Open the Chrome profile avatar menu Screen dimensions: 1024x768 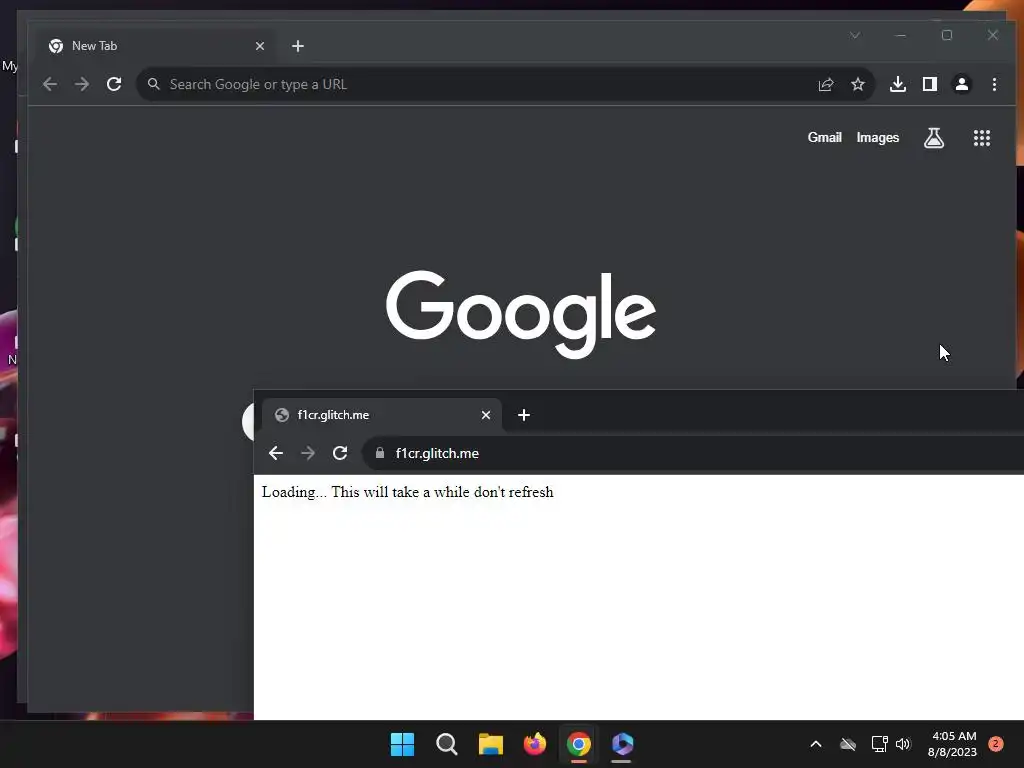click(x=962, y=84)
